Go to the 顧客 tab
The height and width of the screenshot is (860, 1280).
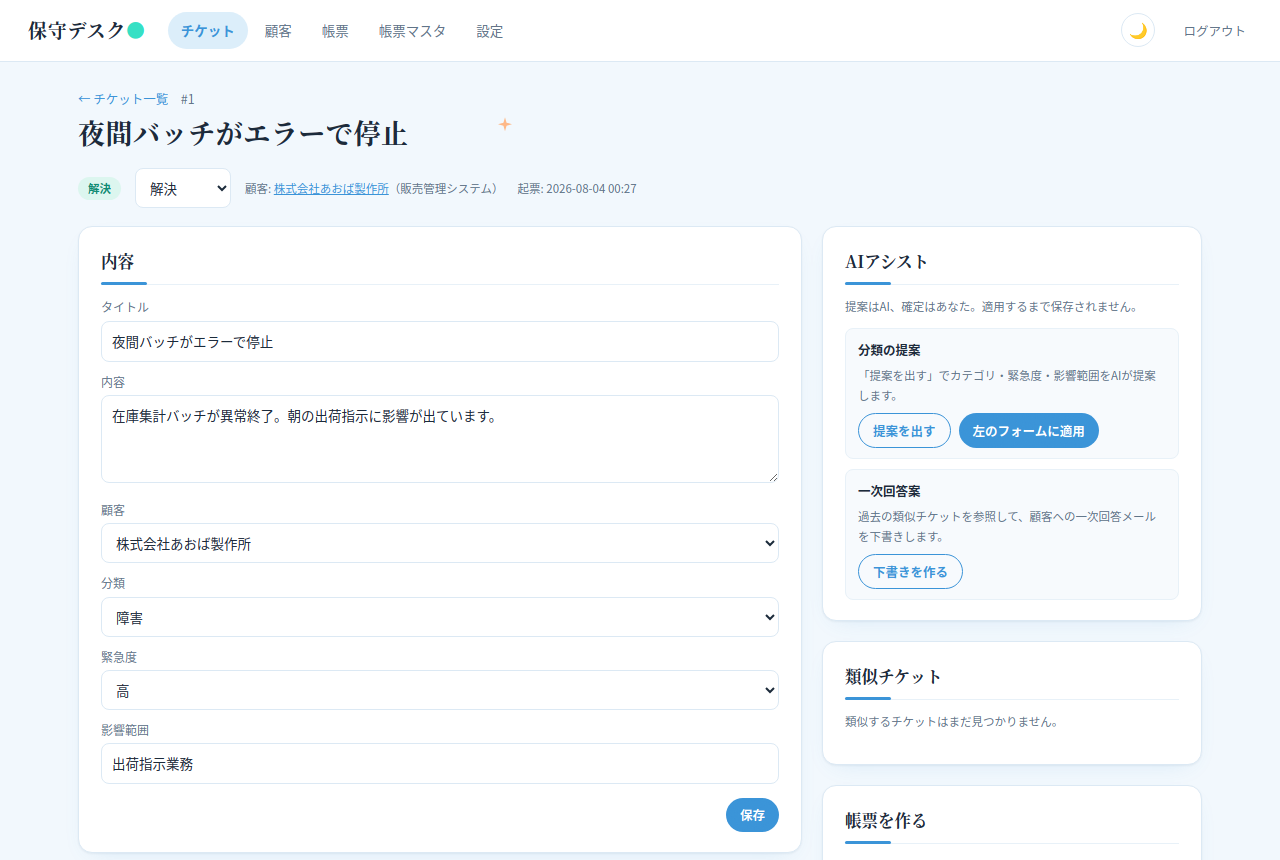point(278,31)
